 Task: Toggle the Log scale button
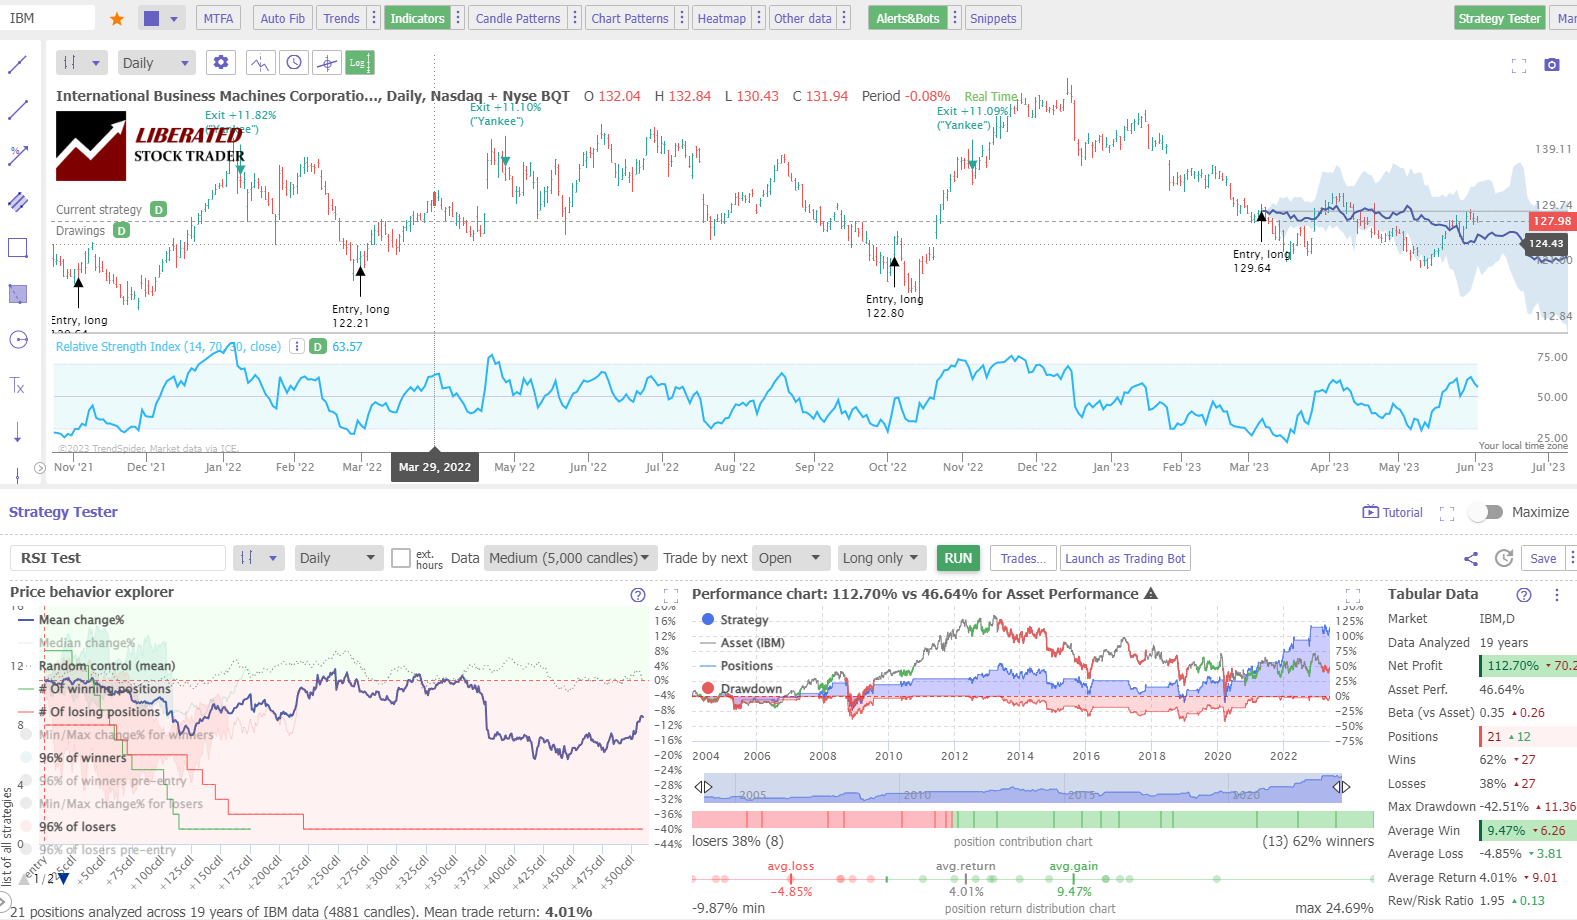(359, 63)
